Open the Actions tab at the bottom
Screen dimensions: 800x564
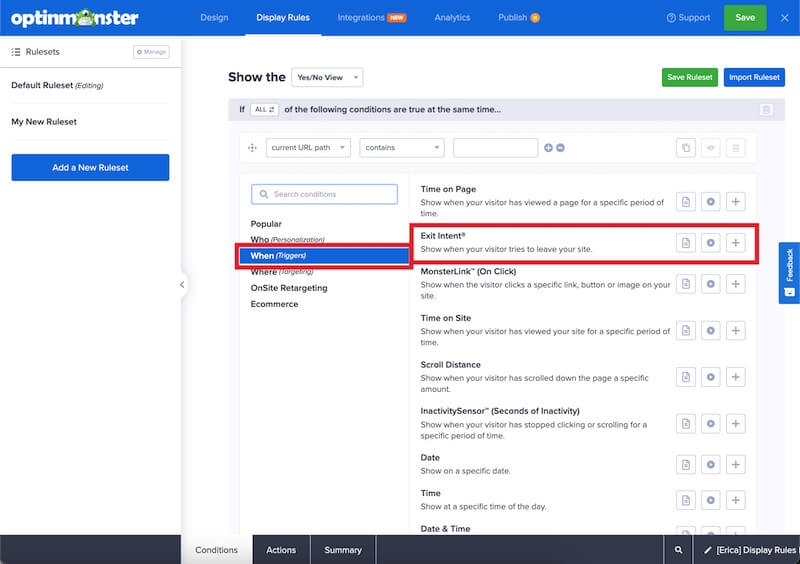pos(281,550)
